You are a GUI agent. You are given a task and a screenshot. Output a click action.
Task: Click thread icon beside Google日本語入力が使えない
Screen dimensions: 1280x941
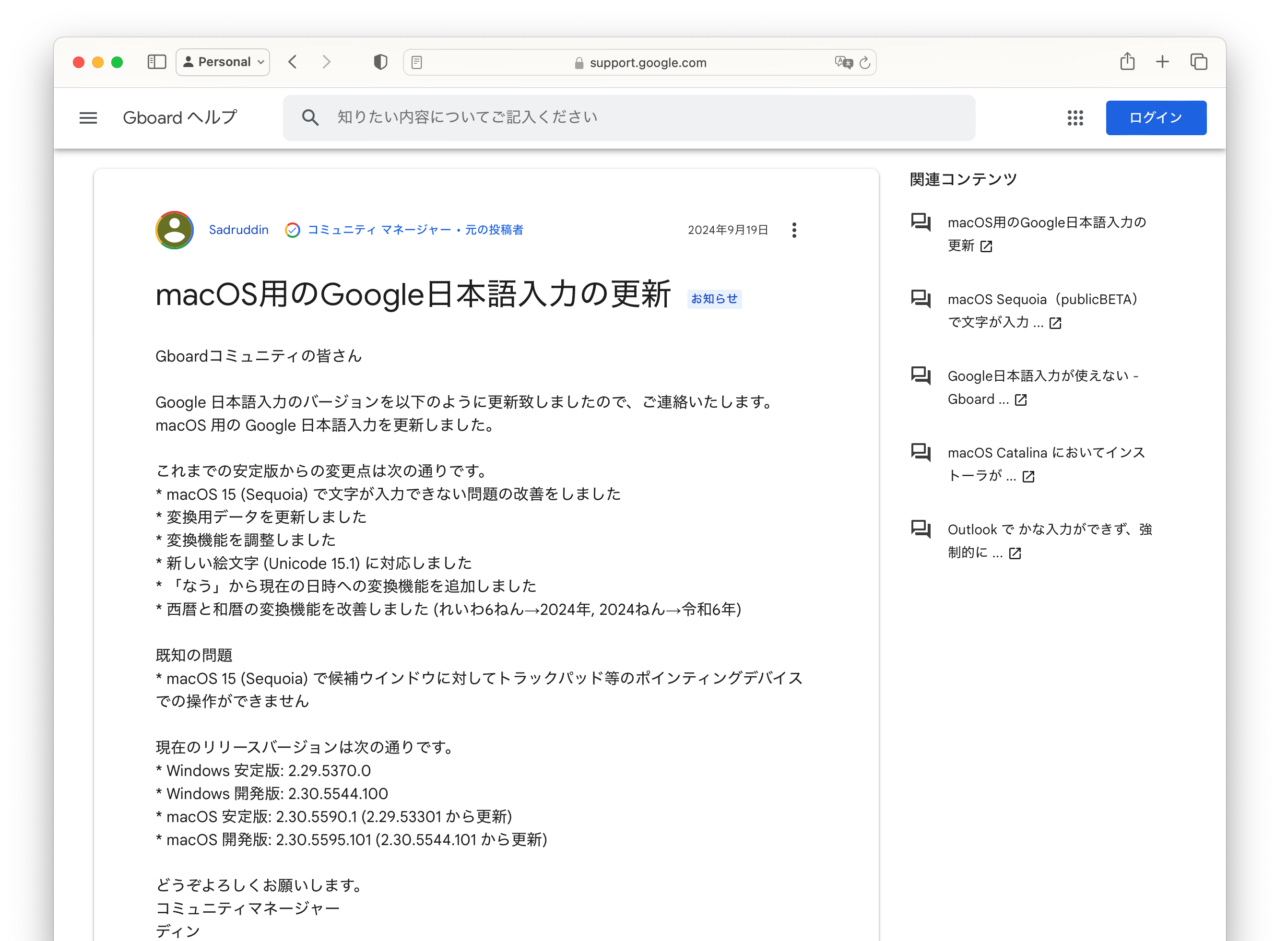tap(921, 376)
